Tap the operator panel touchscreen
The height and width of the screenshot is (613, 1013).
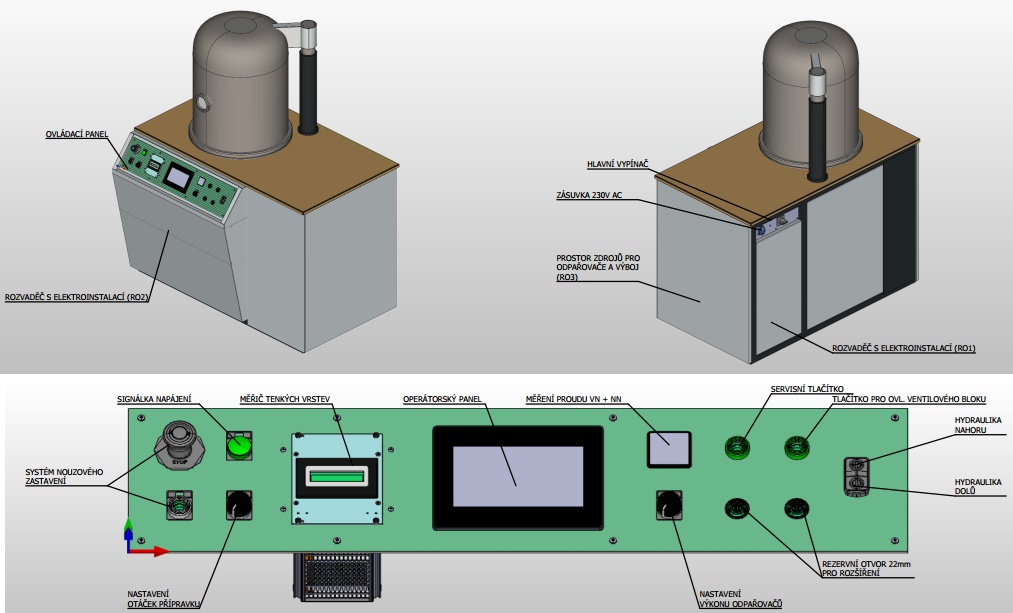tap(517, 479)
